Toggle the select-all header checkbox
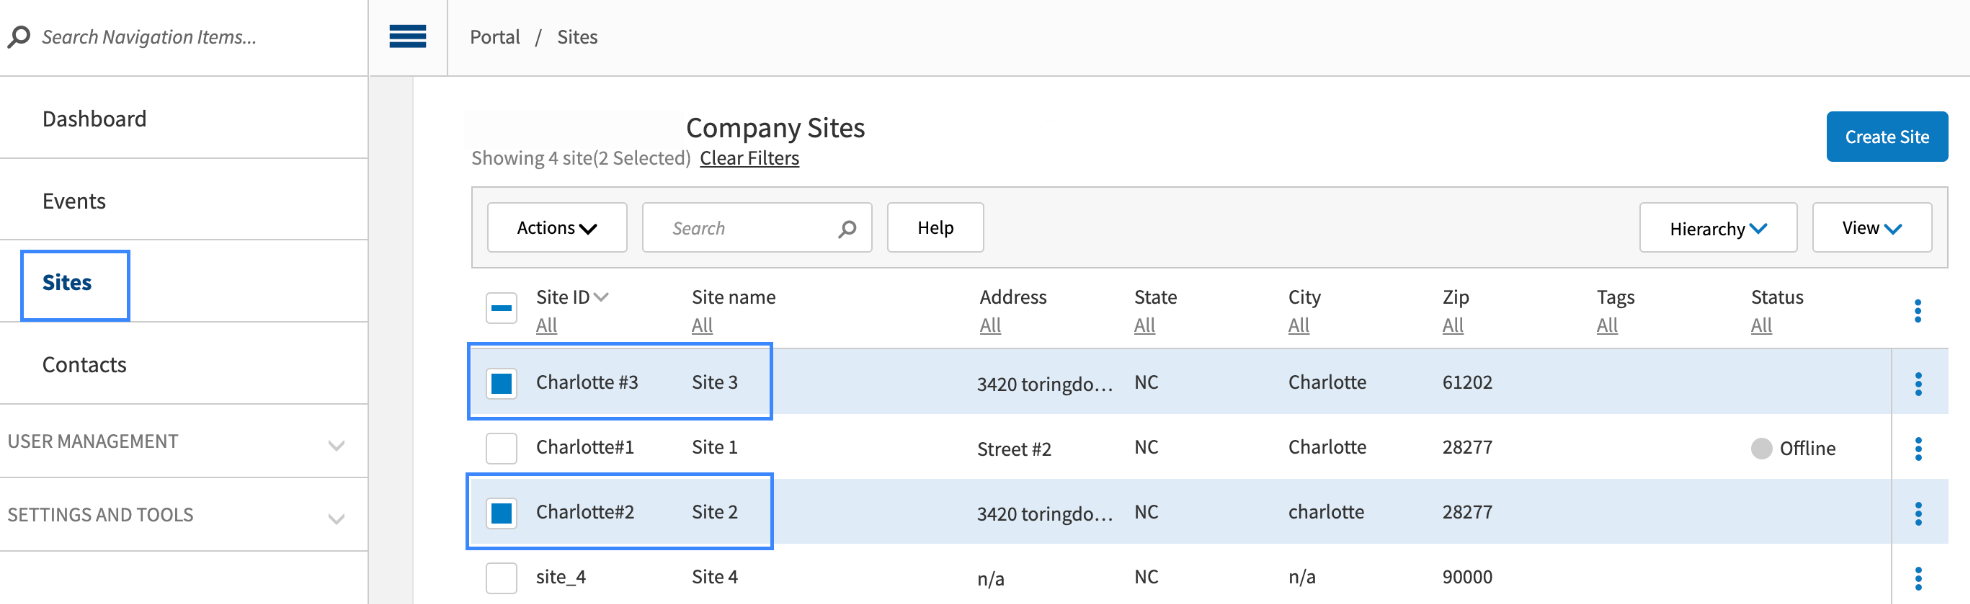 pyautogui.click(x=501, y=308)
